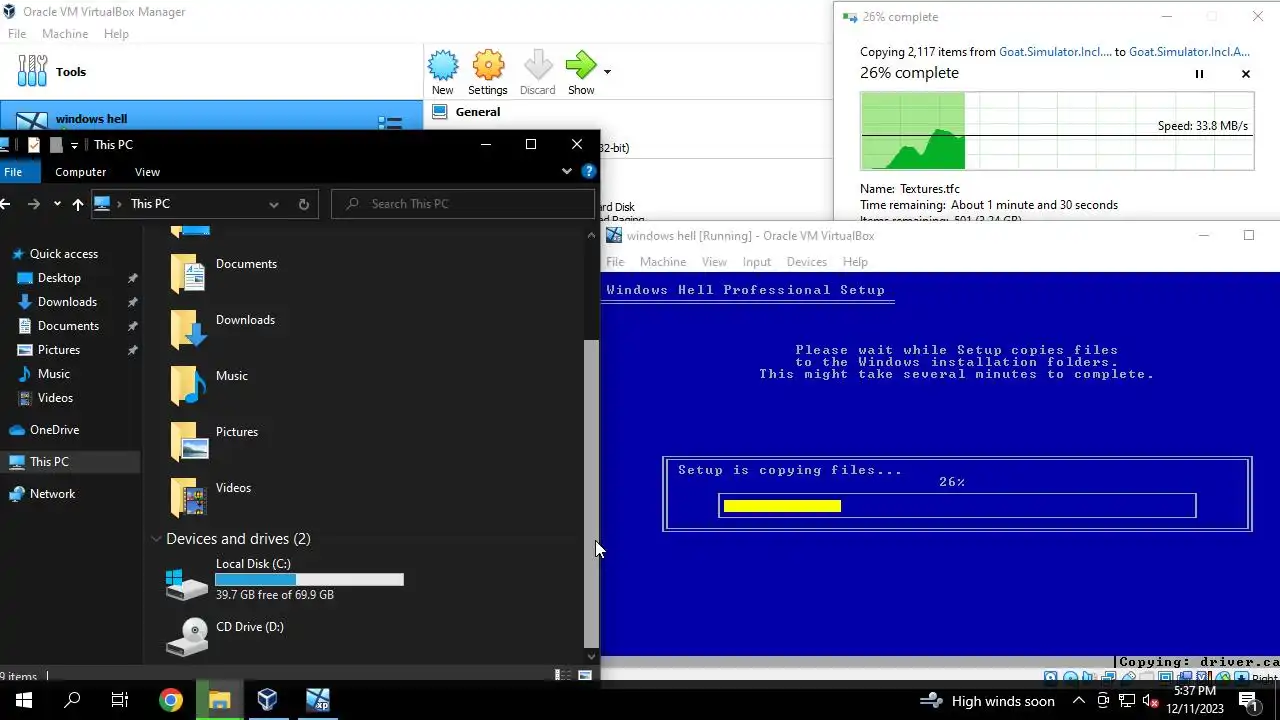Image resolution: width=1280 pixels, height=720 pixels.
Task: Open File menu in VirtualBox Manager
Action: point(17,34)
